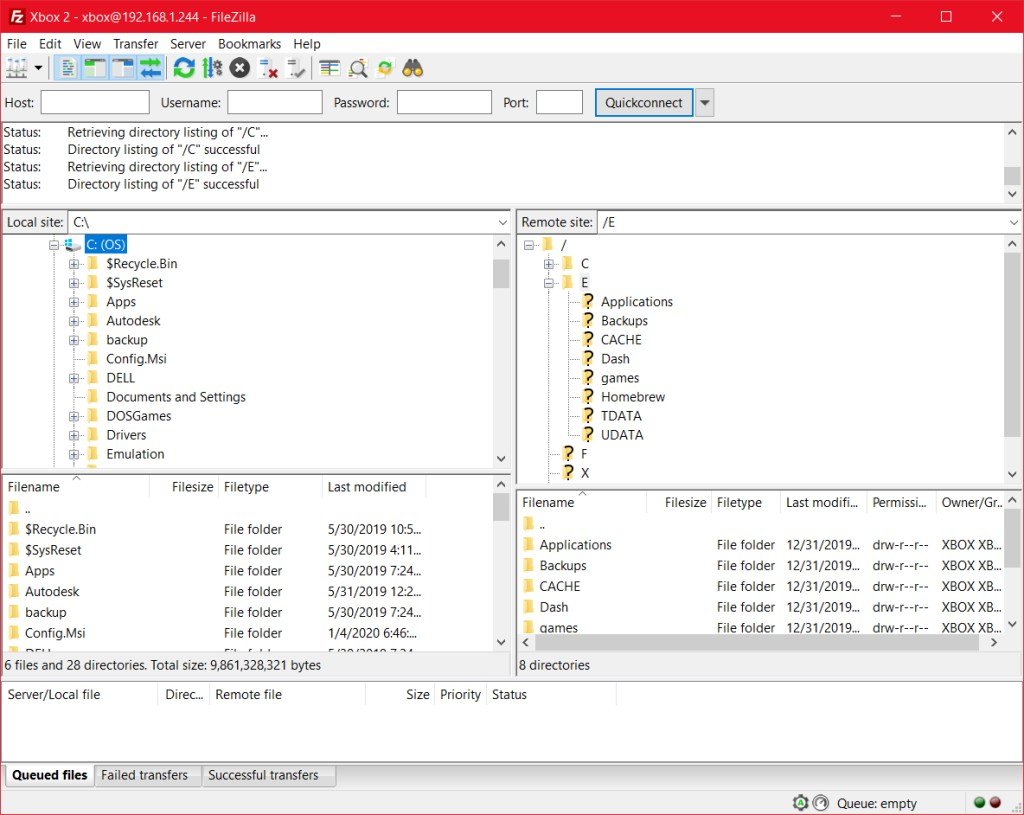The width and height of the screenshot is (1024, 815).
Task: Click the Quickconnect button
Action: 644,103
